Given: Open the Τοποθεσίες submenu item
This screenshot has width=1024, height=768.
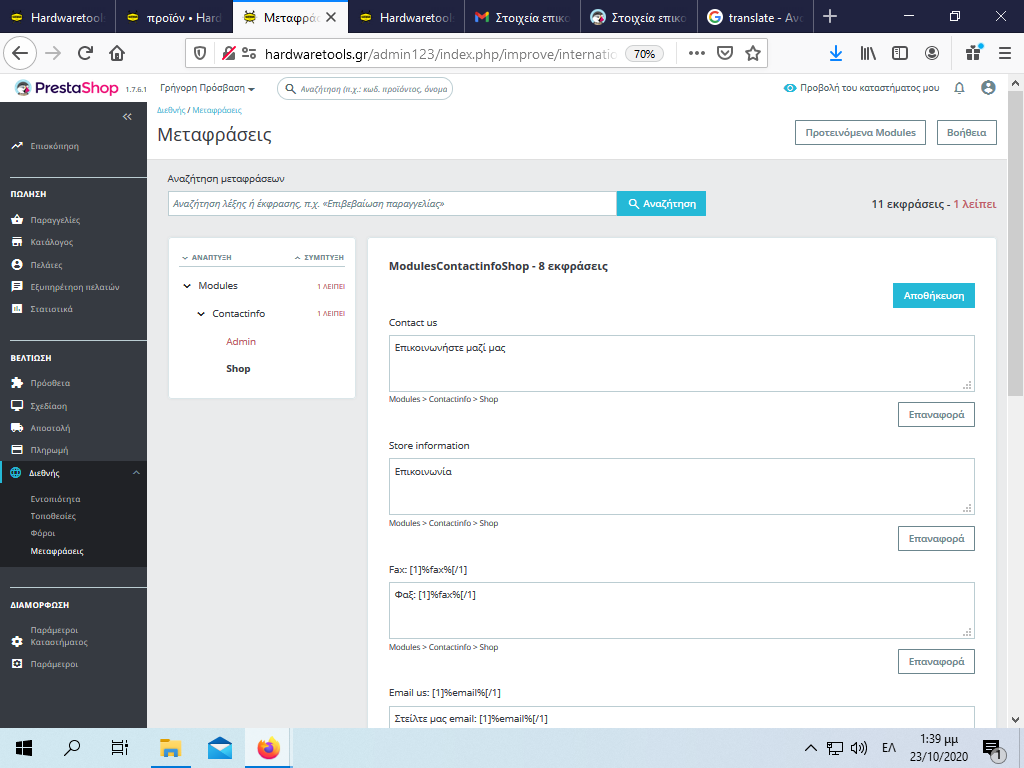Looking at the screenshot, I should [x=53, y=516].
